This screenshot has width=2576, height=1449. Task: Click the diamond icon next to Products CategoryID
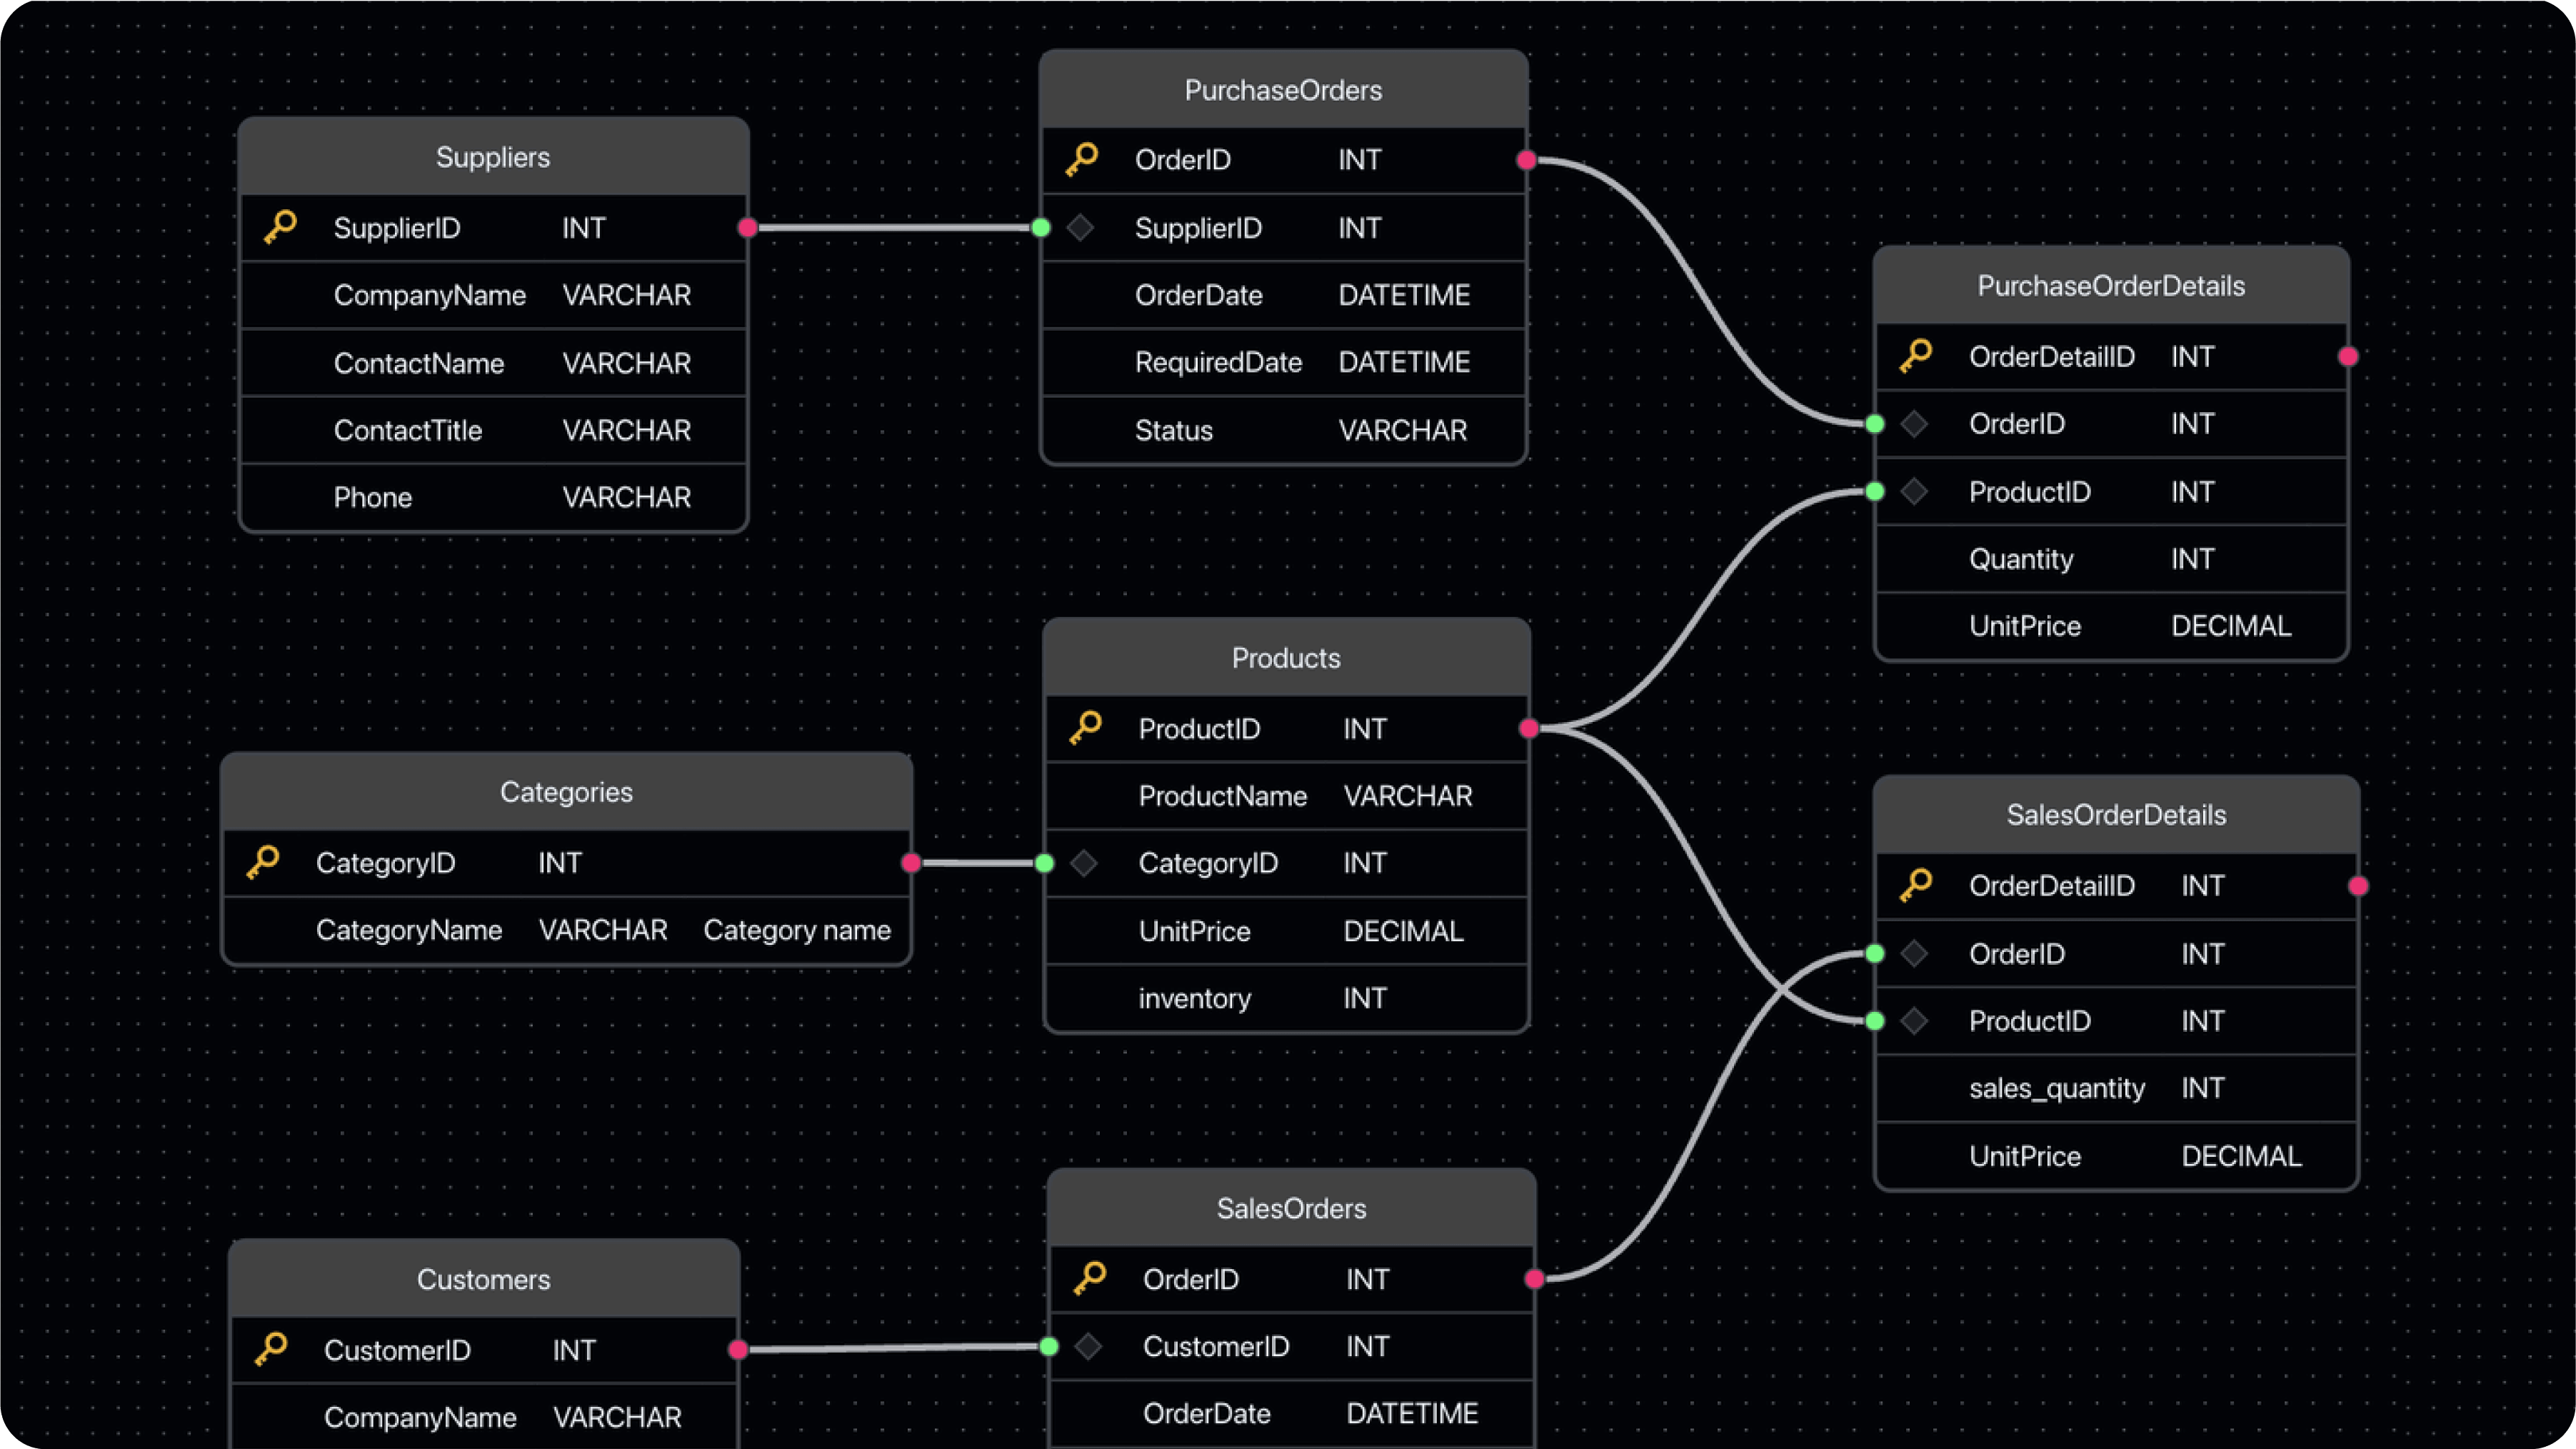click(x=1084, y=863)
